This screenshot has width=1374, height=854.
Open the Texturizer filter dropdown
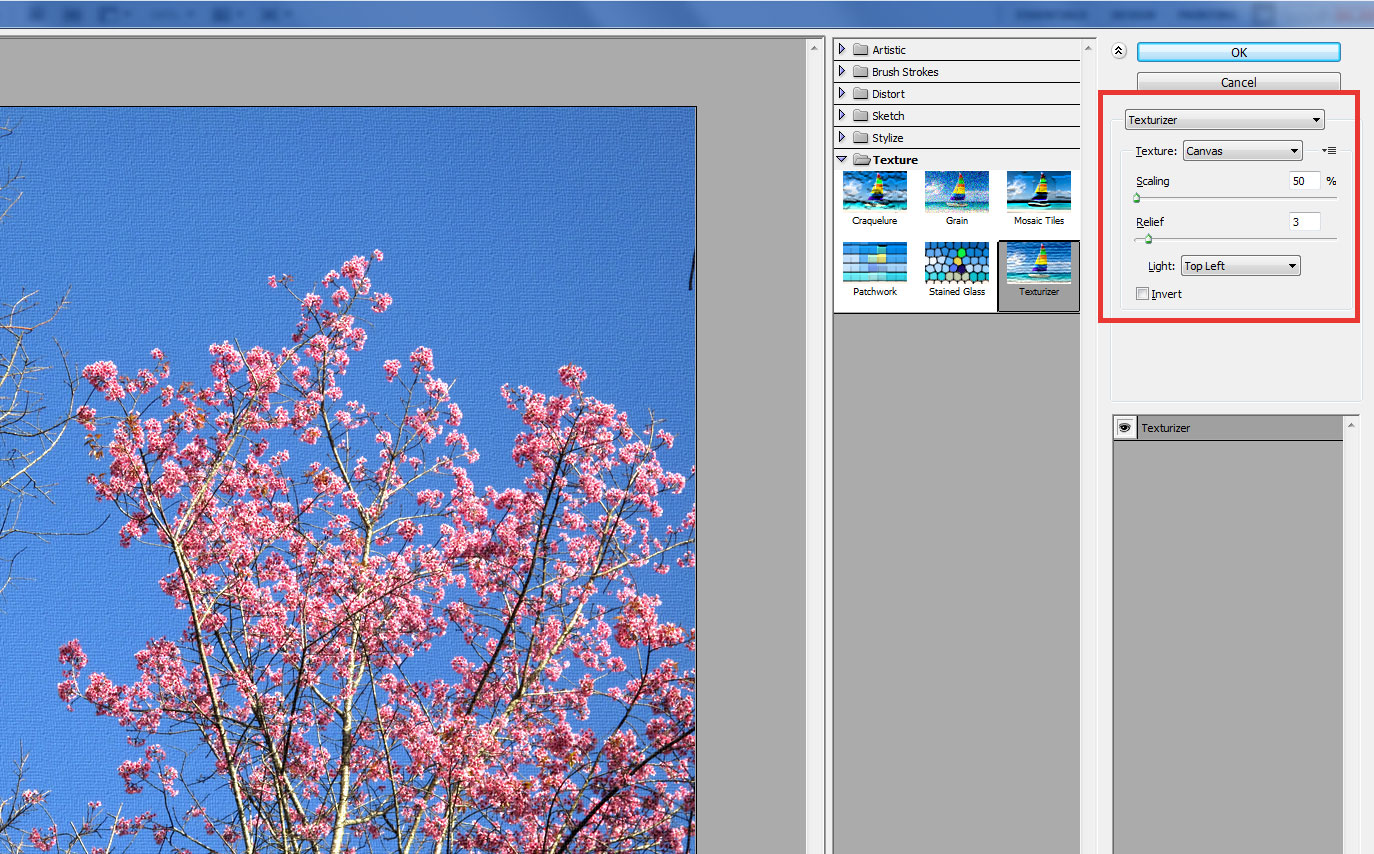[1225, 120]
